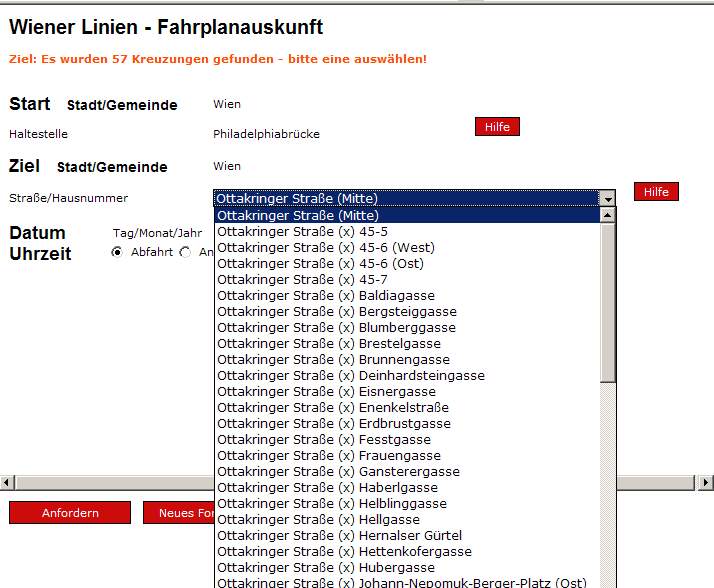Click the Hilfe button beside Haltestelle

tap(497, 127)
